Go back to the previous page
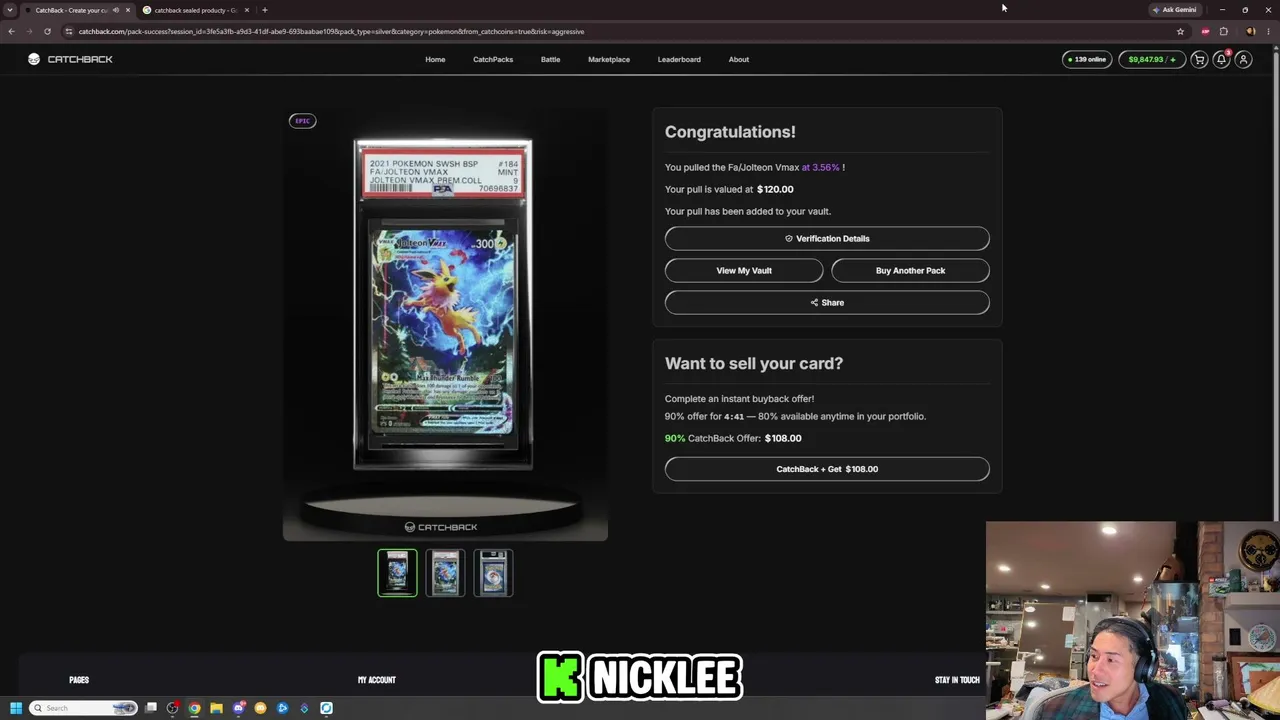The width and height of the screenshot is (1280, 720). [x=11, y=31]
